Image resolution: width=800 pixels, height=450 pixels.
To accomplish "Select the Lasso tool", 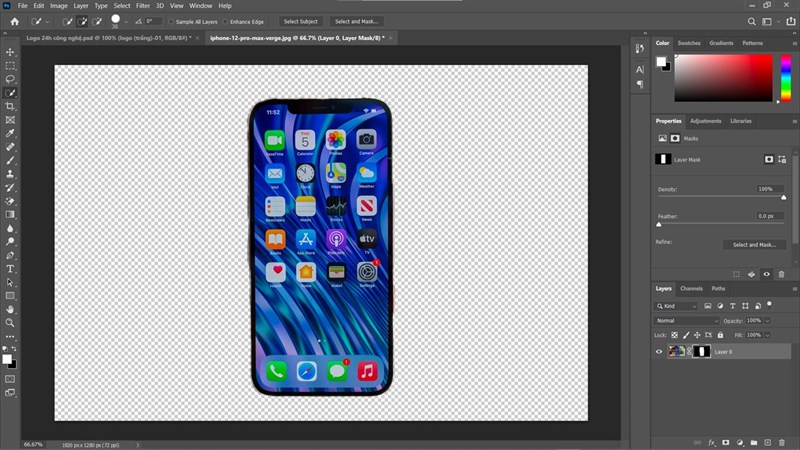I will tap(10, 79).
